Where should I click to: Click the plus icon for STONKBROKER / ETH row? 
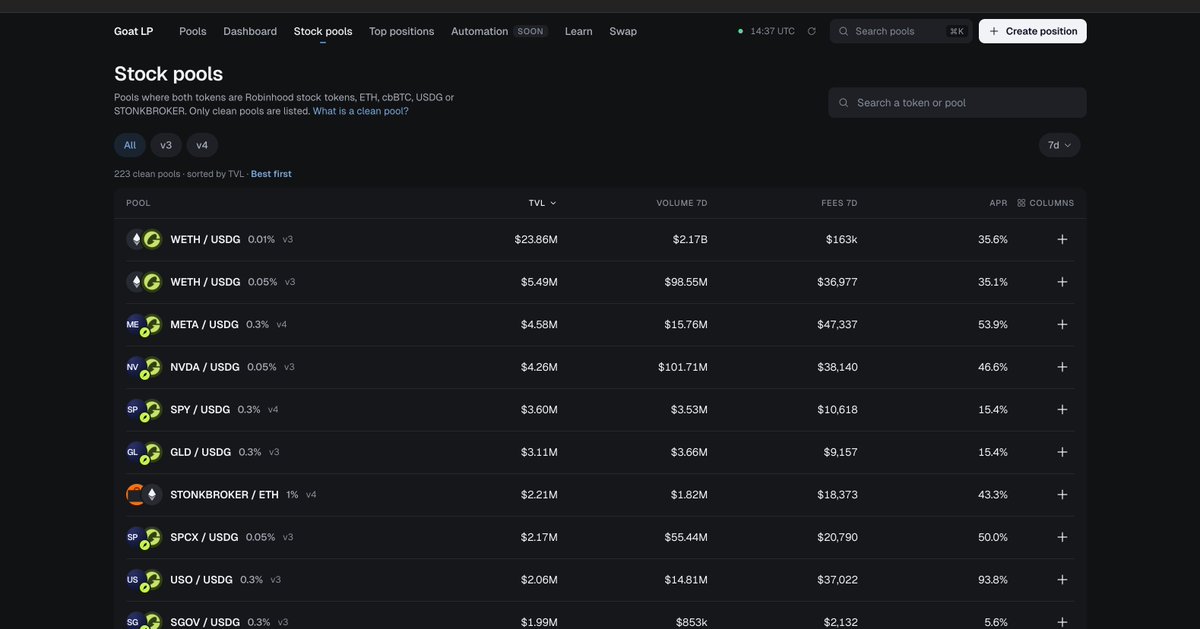(1062, 495)
